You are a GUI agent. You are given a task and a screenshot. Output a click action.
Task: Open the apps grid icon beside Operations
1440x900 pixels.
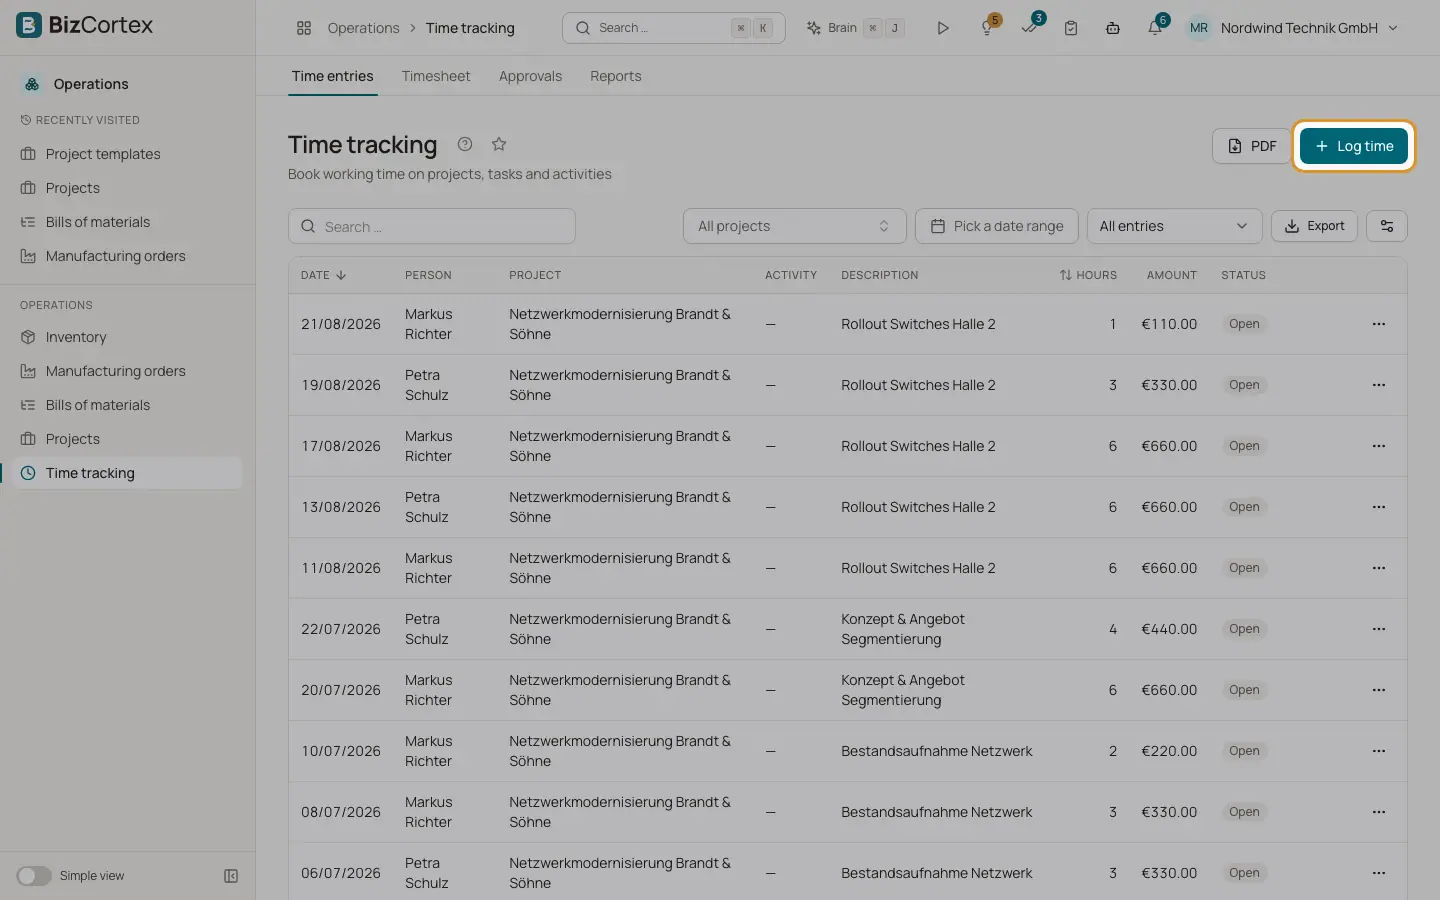[304, 28]
